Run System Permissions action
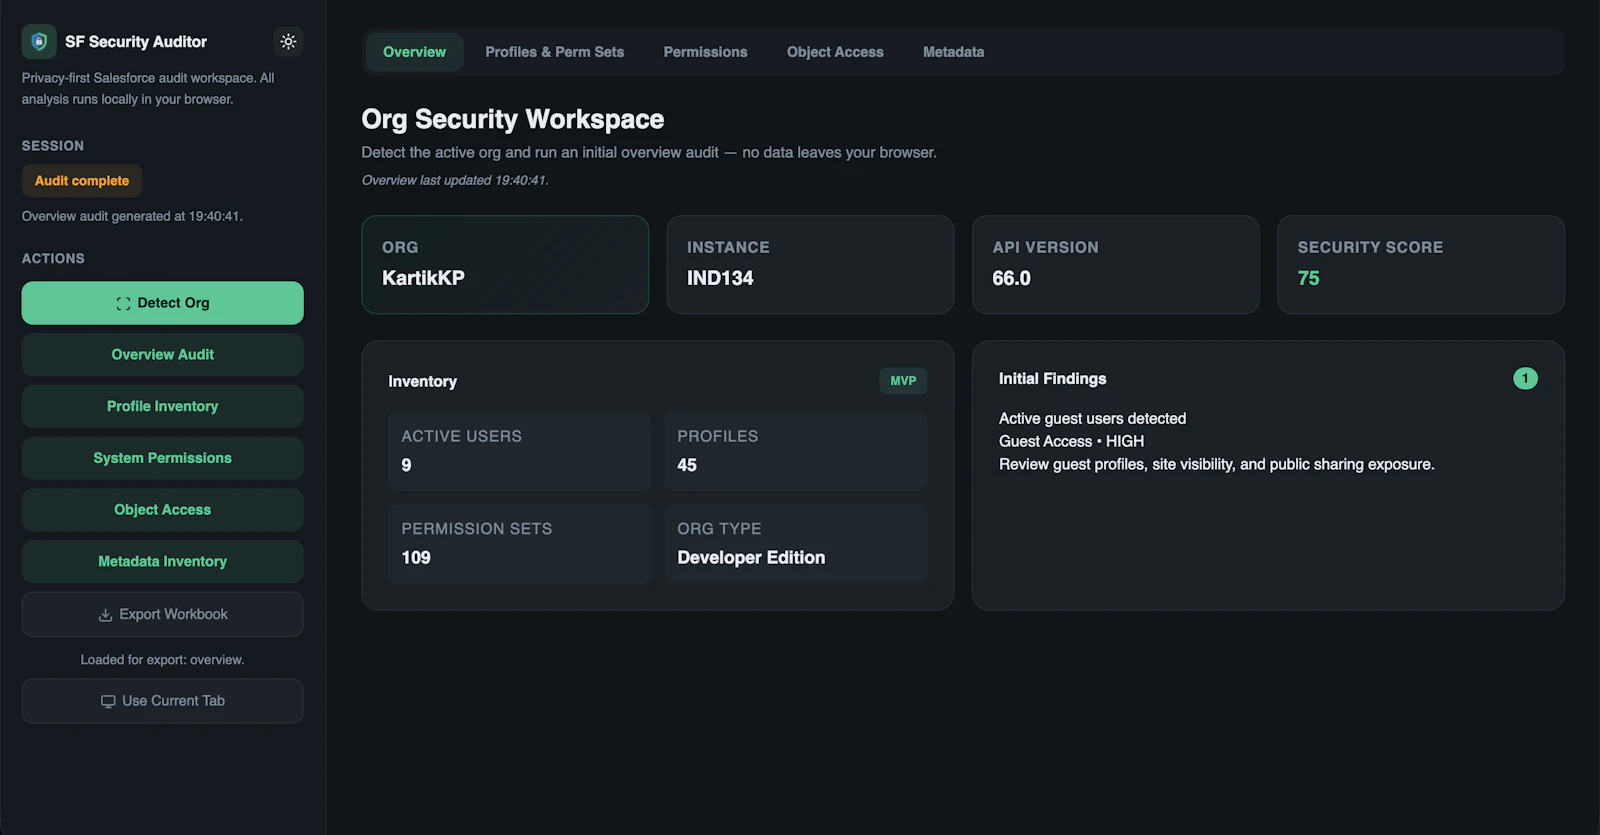Image resolution: width=1600 pixels, height=835 pixels. (x=162, y=458)
